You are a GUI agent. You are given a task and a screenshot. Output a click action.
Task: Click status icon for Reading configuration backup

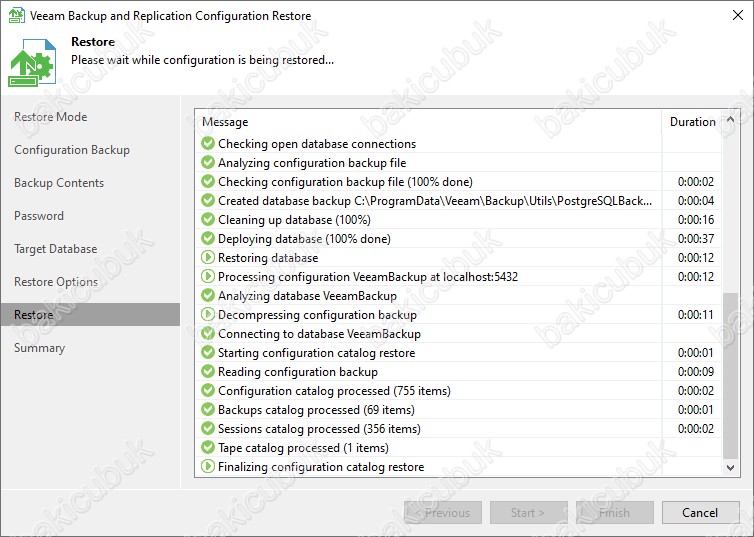(208, 371)
